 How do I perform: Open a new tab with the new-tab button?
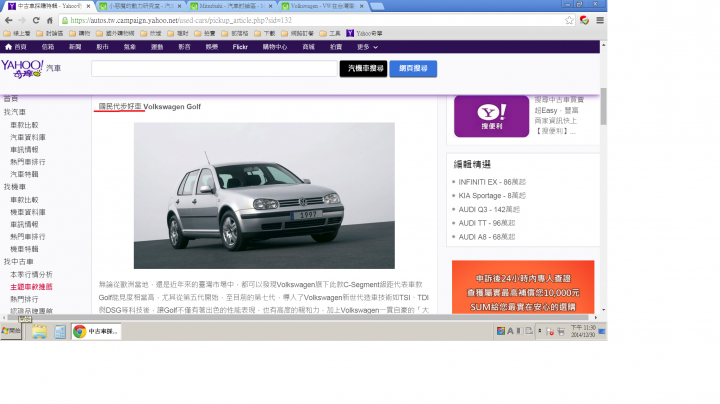[x=377, y=6]
